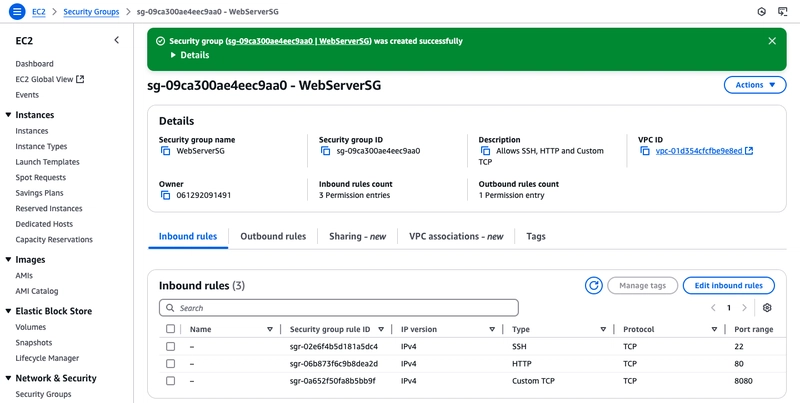Collapse the Instances section in the sidebar
800x403 pixels.
[x=8, y=115]
